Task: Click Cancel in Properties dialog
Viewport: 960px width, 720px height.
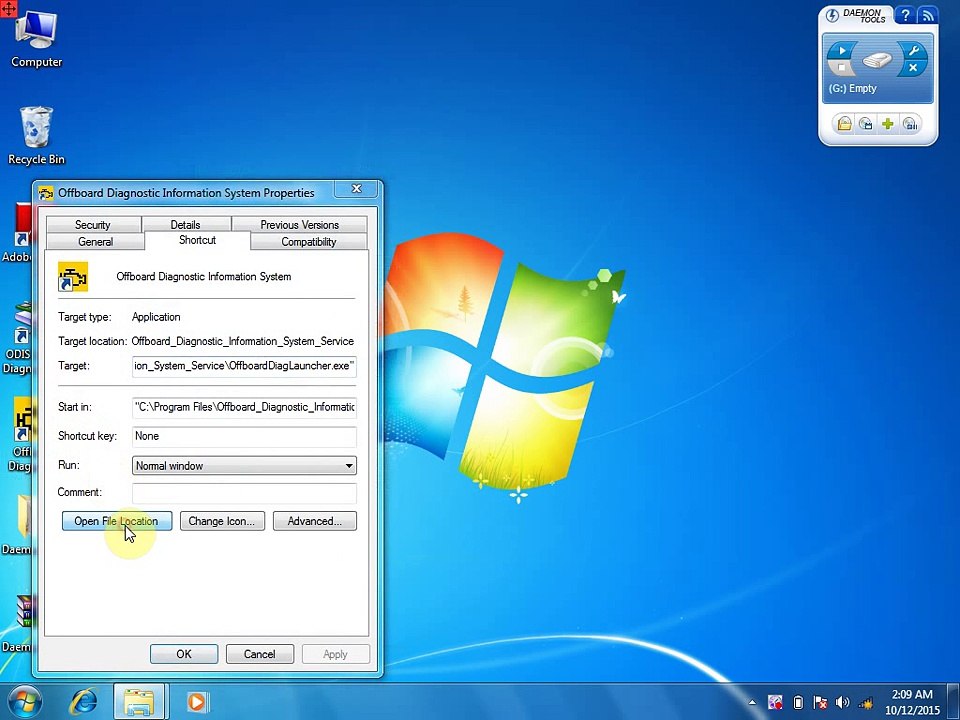Action: (260, 654)
